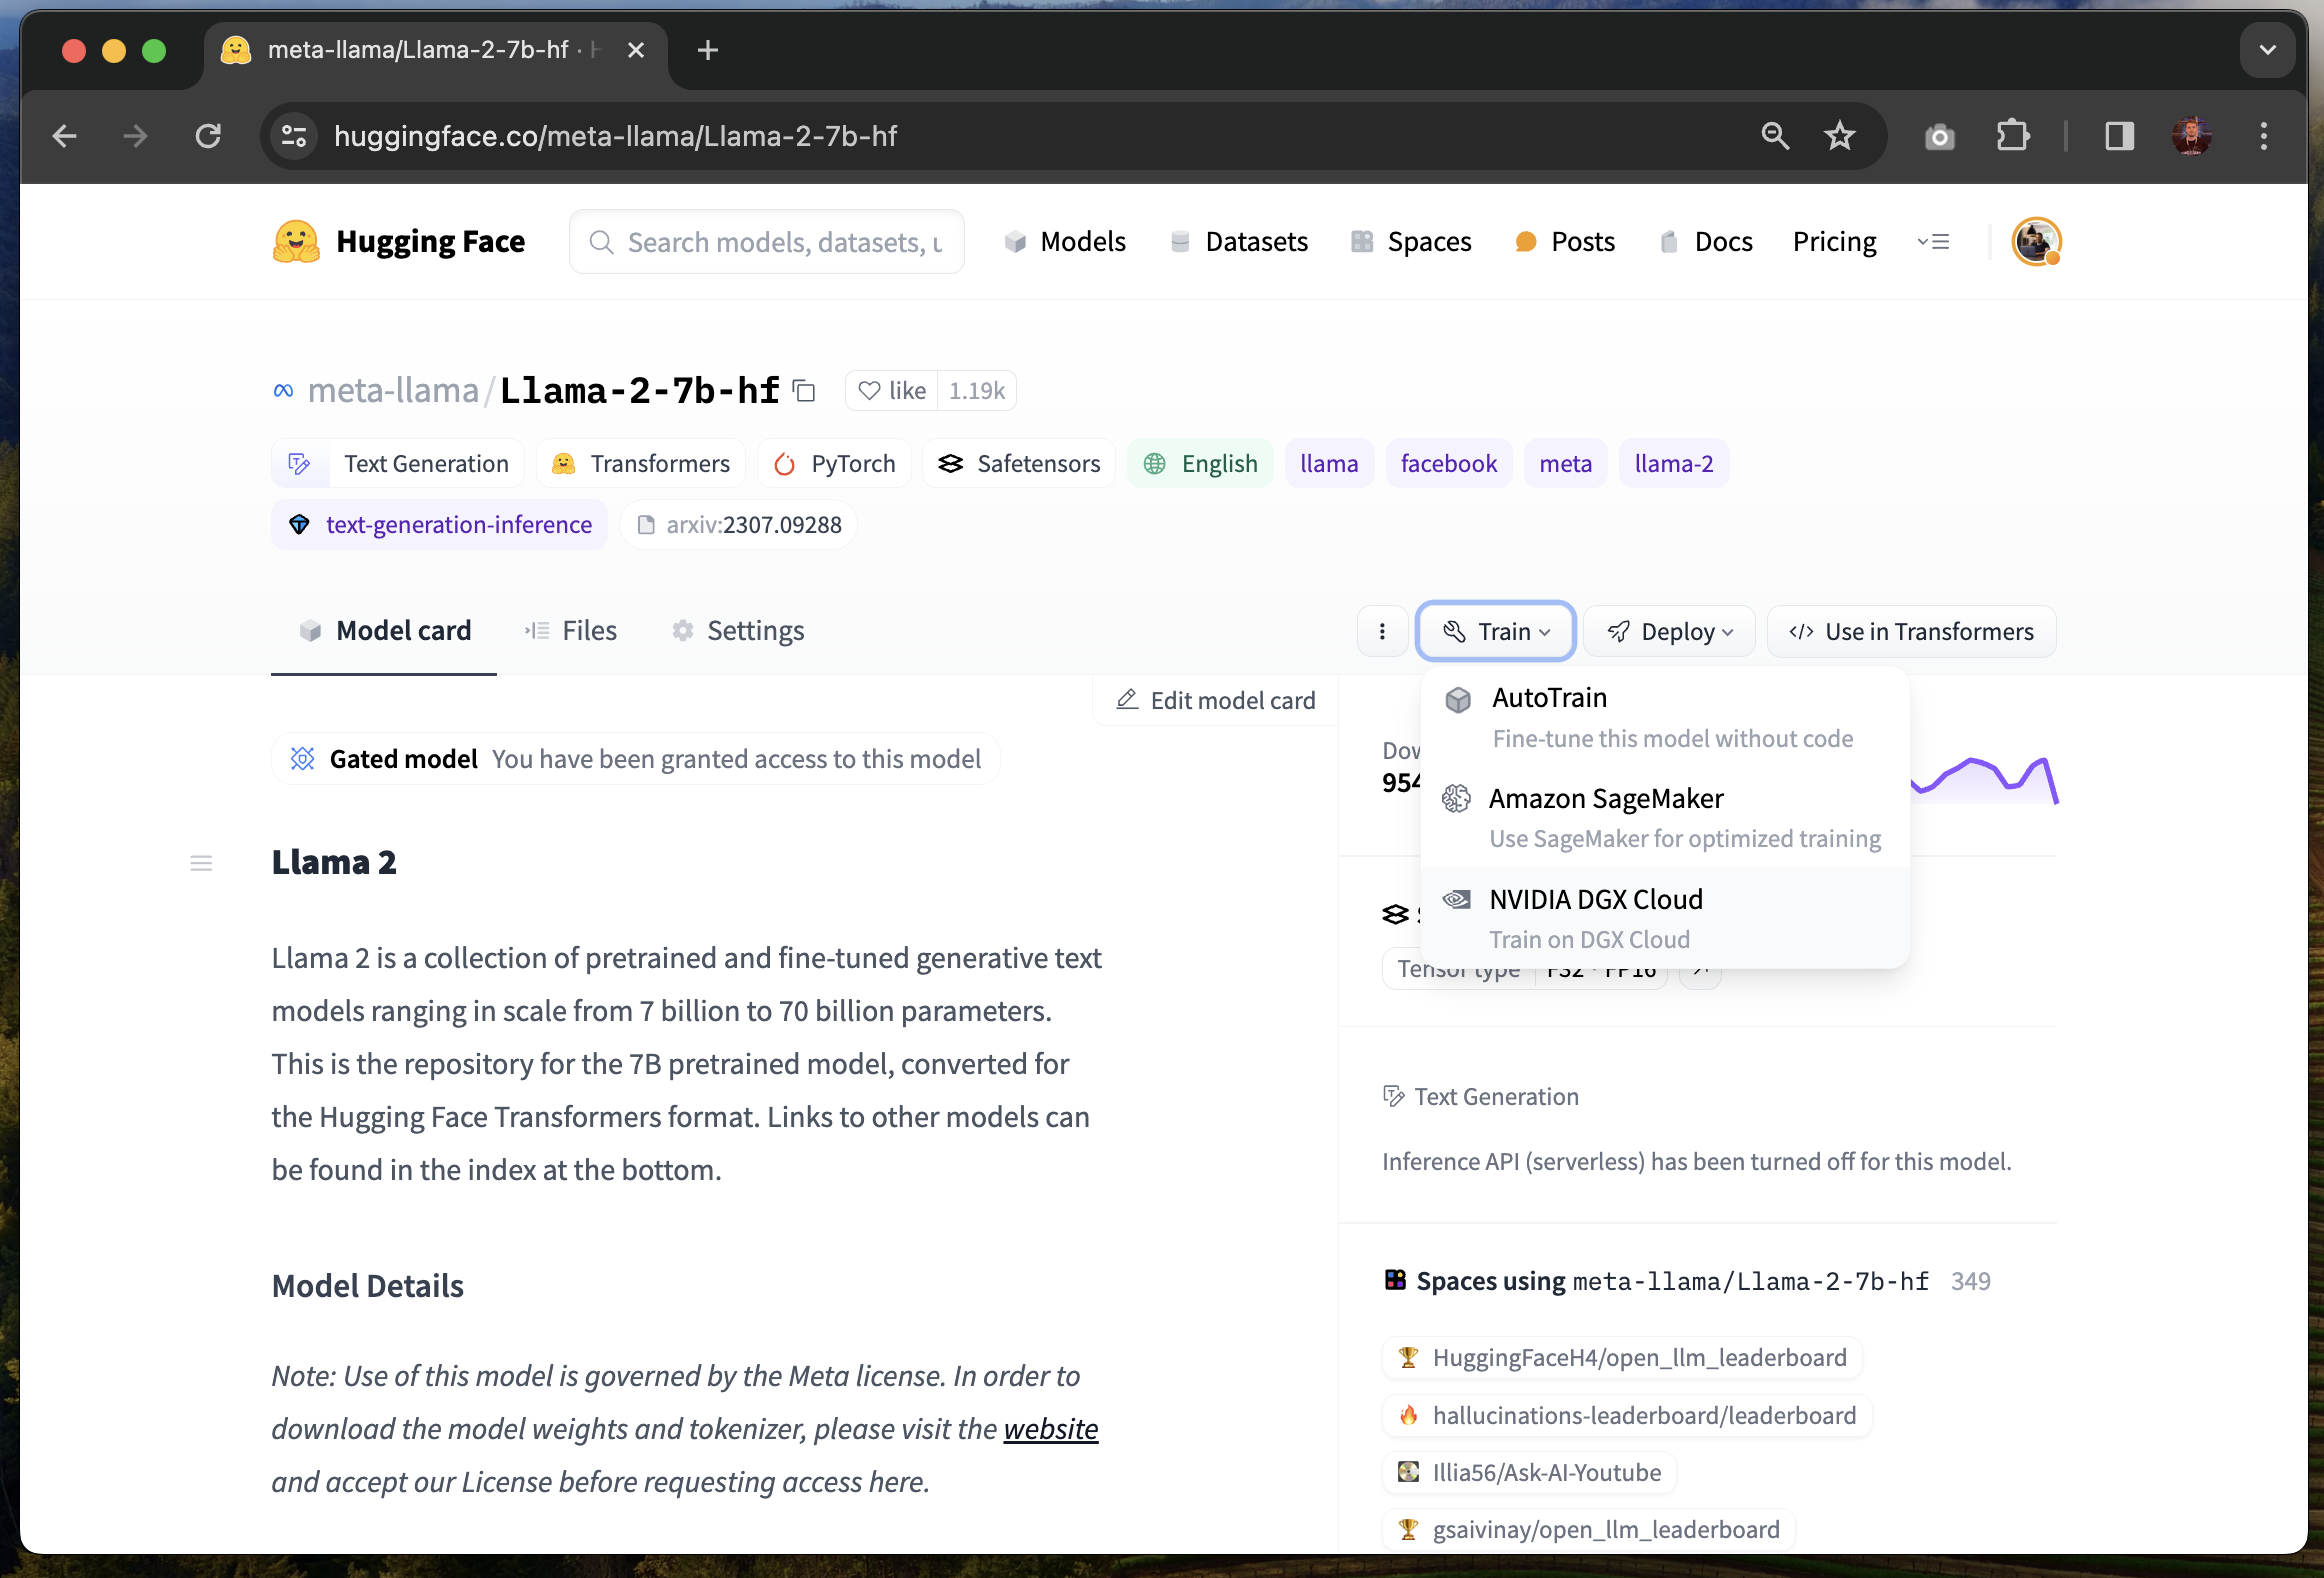Click the table of contents icon
The height and width of the screenshot is (1578, 2324).
tap(201, 863)
